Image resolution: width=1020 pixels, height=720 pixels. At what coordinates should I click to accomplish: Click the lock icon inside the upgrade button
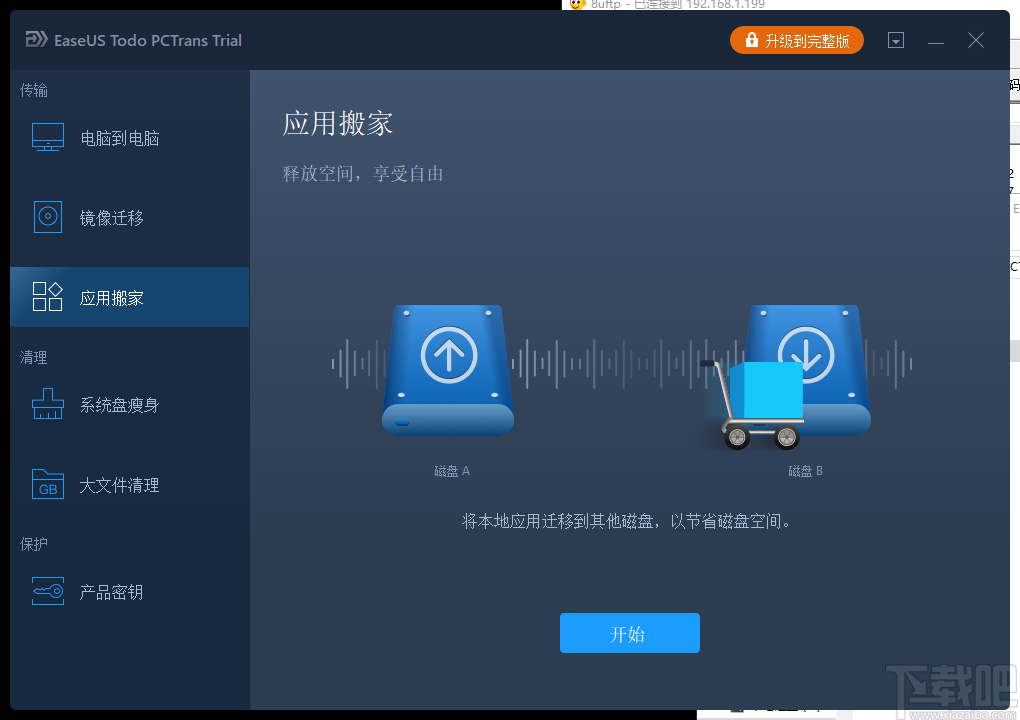tap(750, 40)
